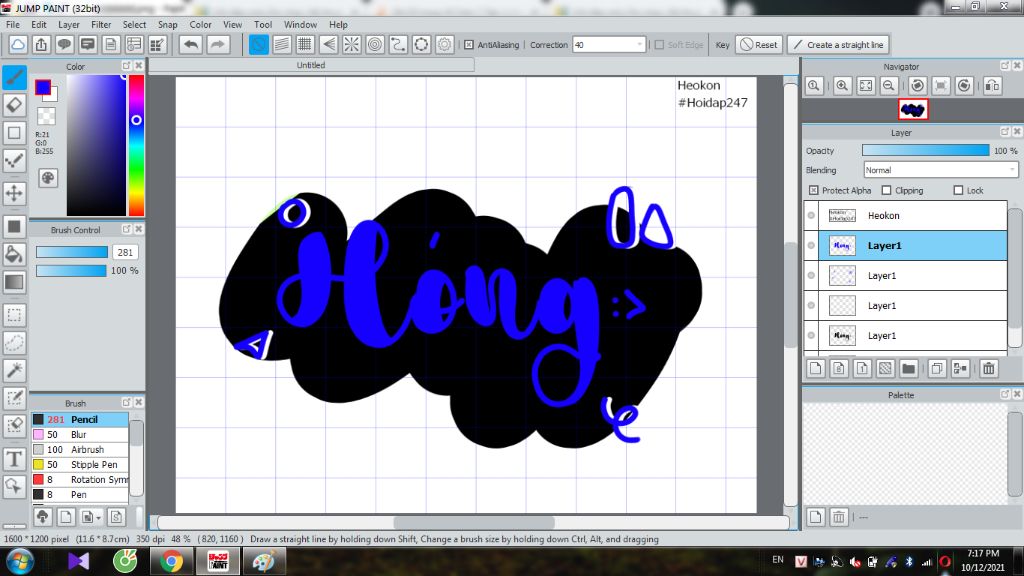Click the rainbow hue bar
The height and width of the screenshot is (576, 1024).
pos(136,145)
